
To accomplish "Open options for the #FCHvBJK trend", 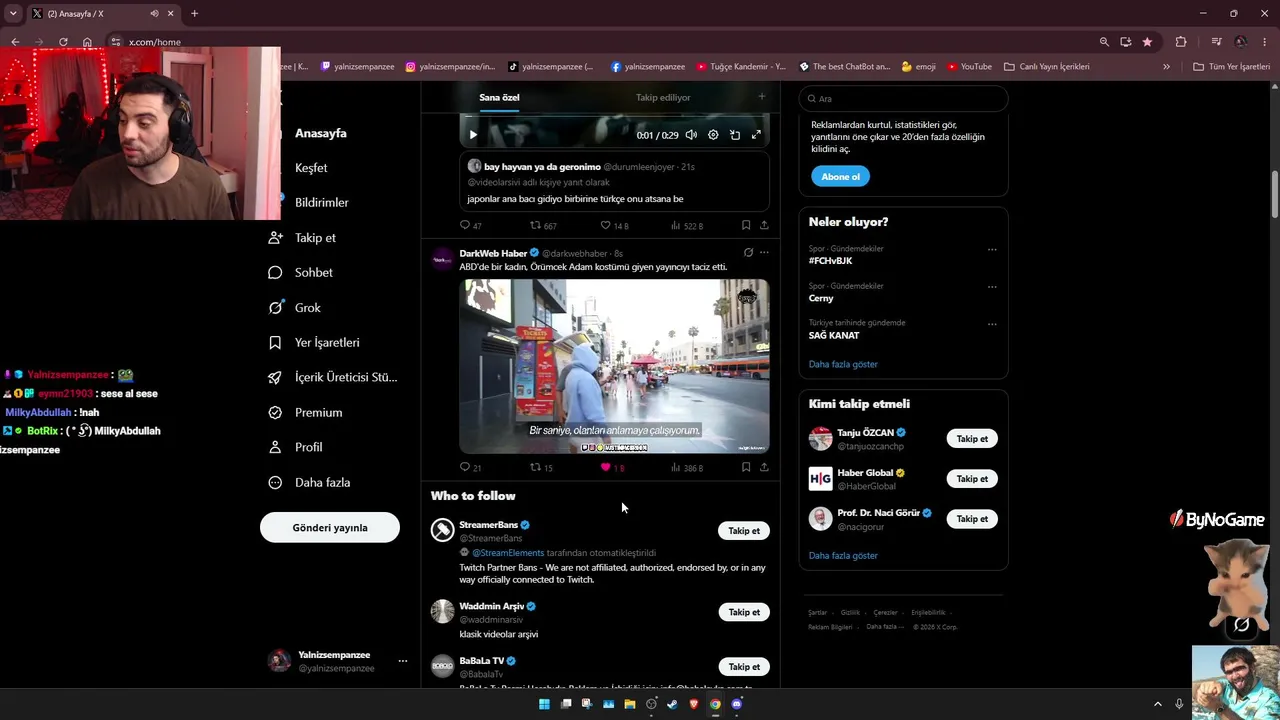I will click(x=992, y=249).
